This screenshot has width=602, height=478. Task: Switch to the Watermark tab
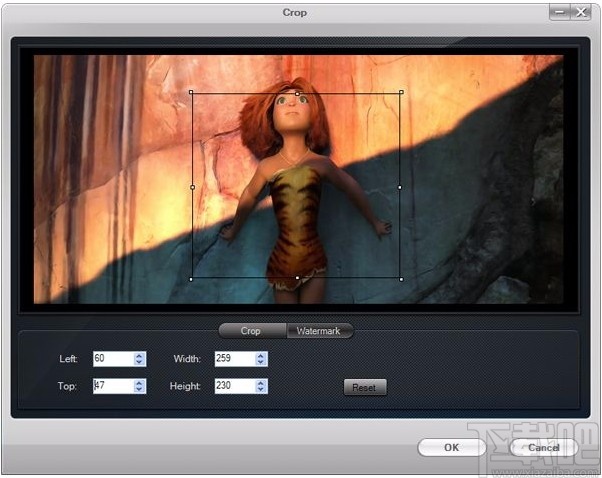tap(319, 331)
